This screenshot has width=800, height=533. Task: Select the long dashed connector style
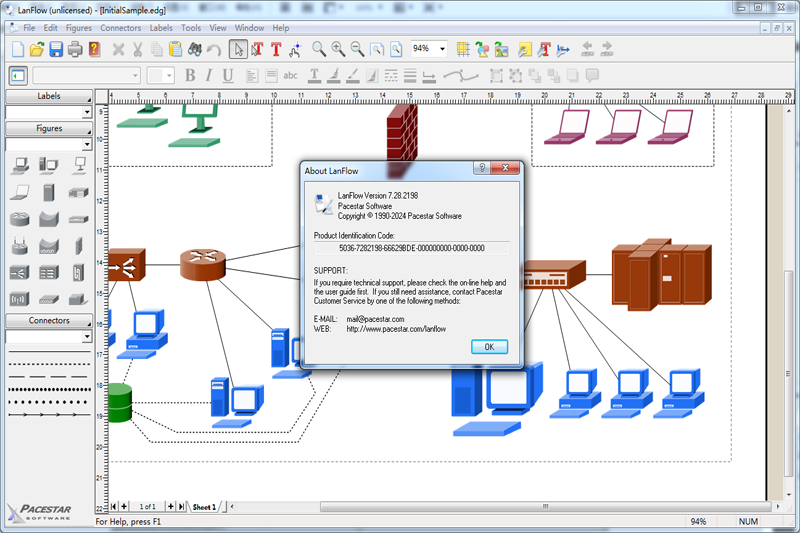click(49, 377)
